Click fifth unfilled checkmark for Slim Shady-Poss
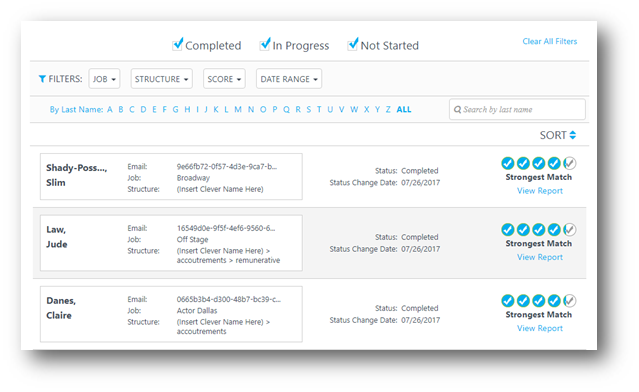 click(x=570, y=163)
